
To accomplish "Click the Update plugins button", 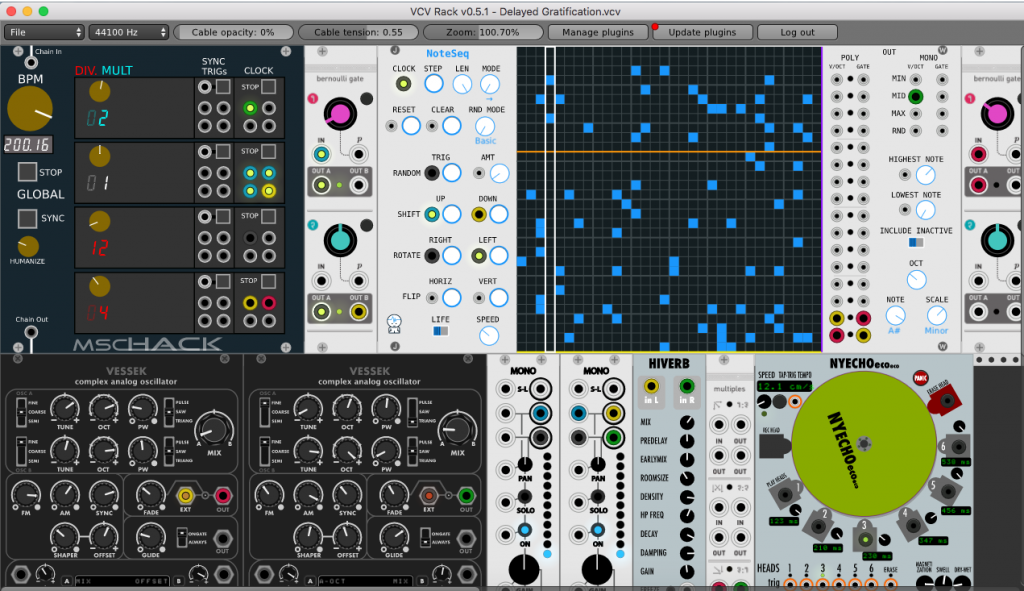I will 702,32.
